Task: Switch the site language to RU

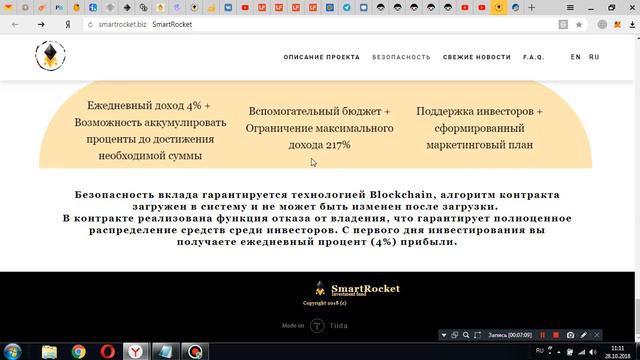Action: coord(594,57)
